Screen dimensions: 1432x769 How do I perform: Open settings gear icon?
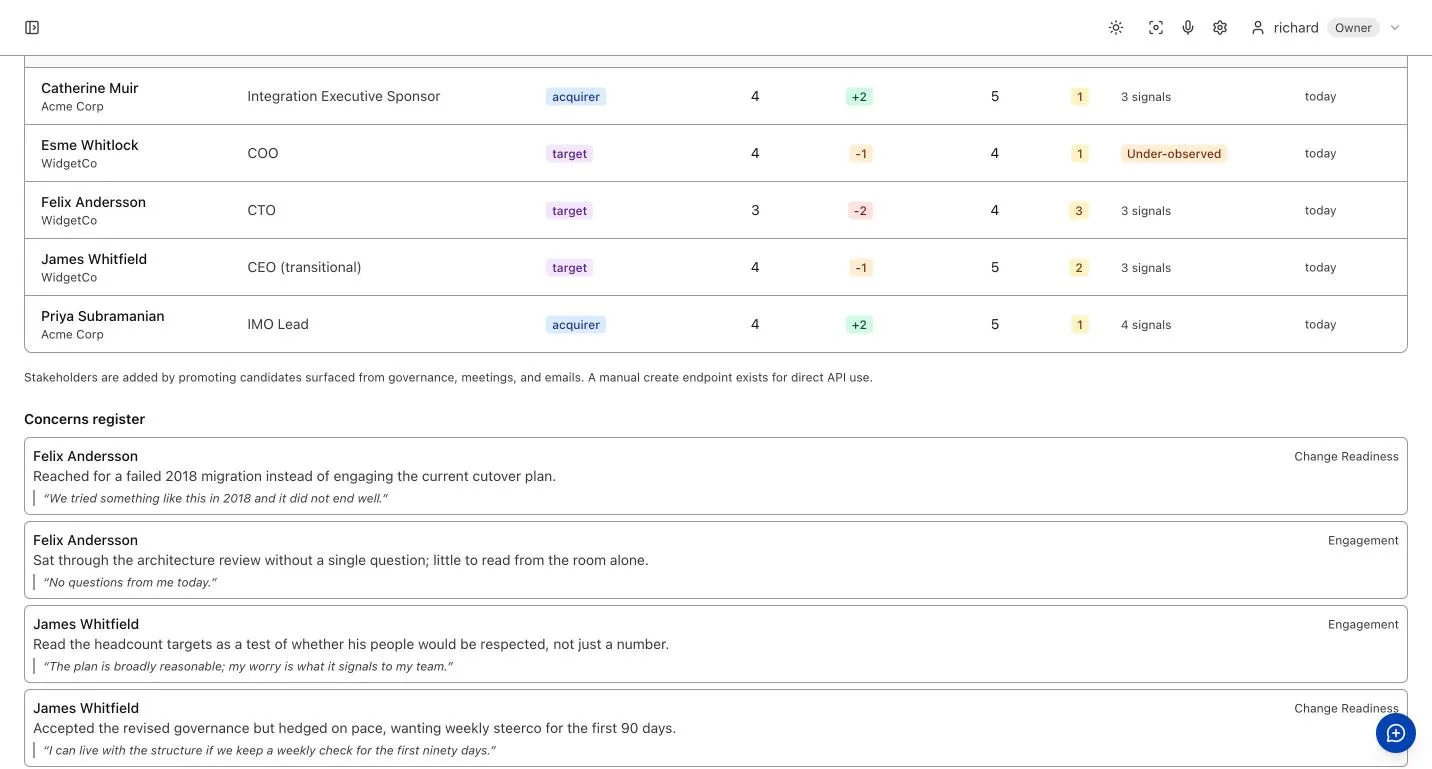(1220, 28)
